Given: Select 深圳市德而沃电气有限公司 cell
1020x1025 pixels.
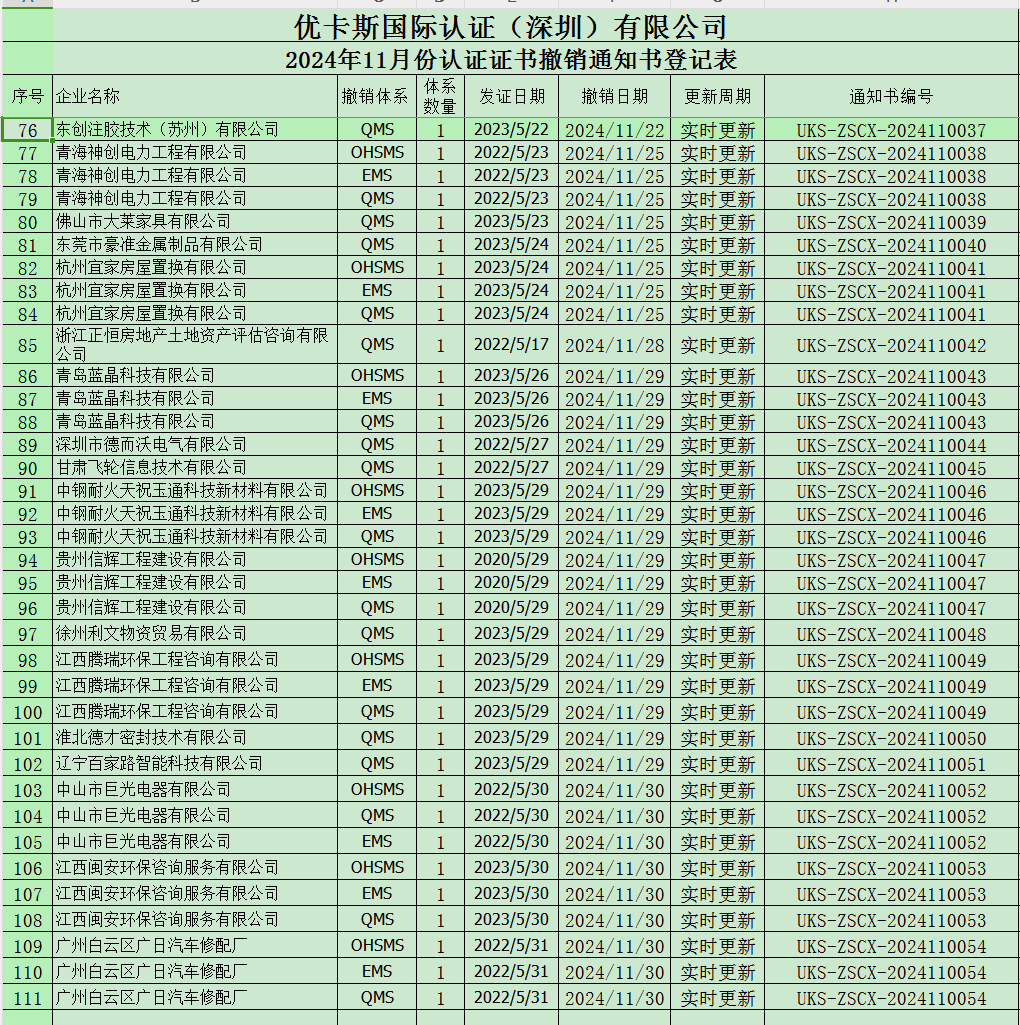Looking at the screenshot, I should coord(195,445).
